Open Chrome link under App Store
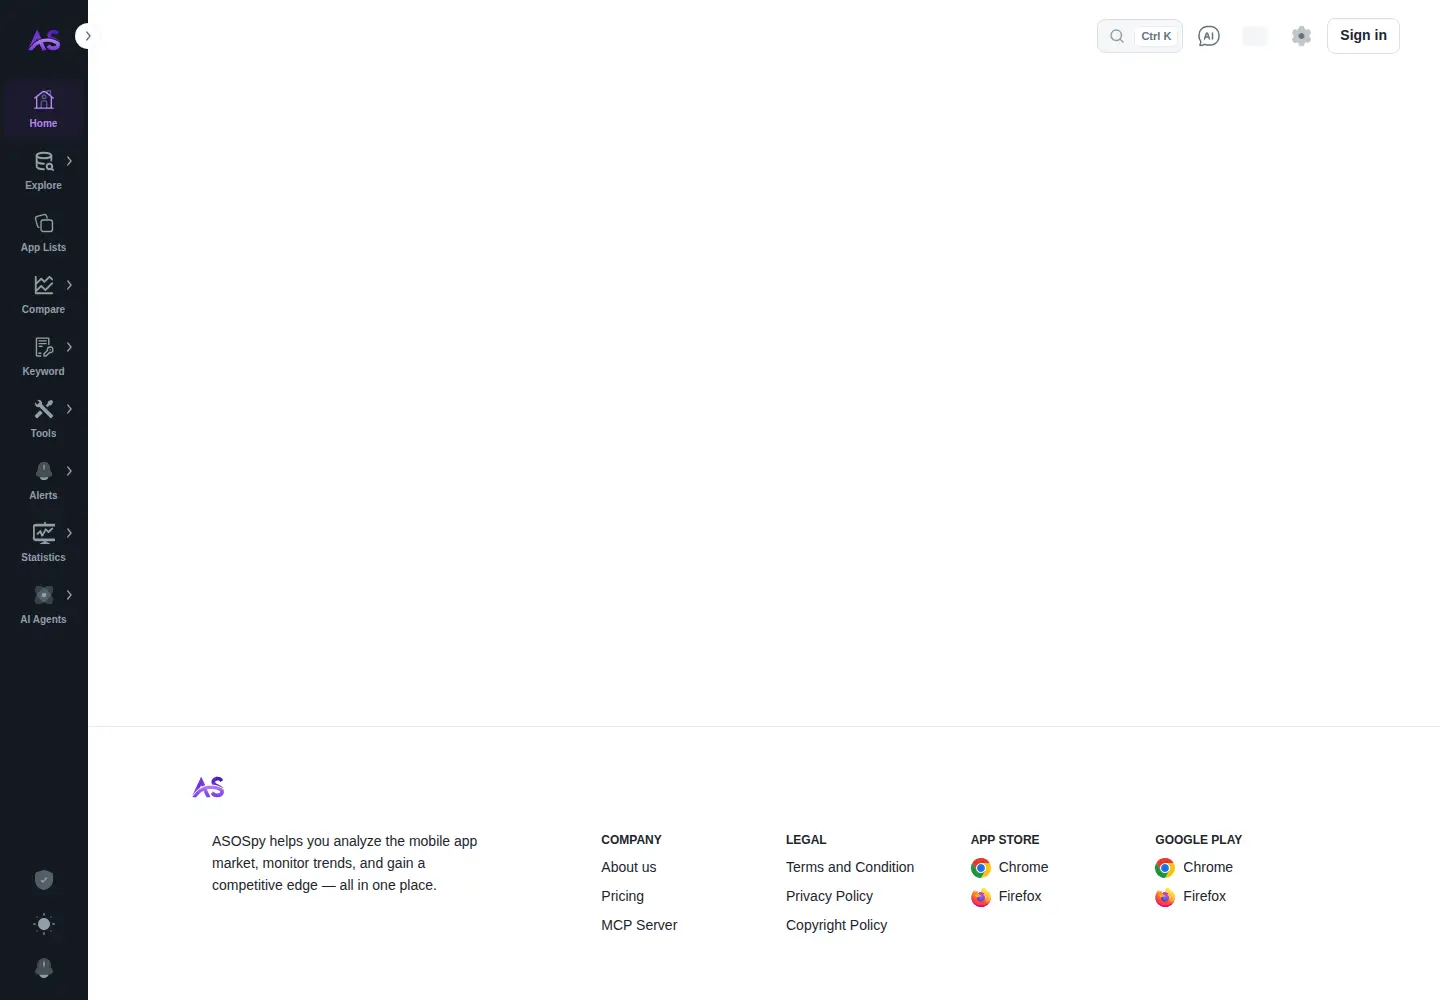 [x=1010, y=867]
